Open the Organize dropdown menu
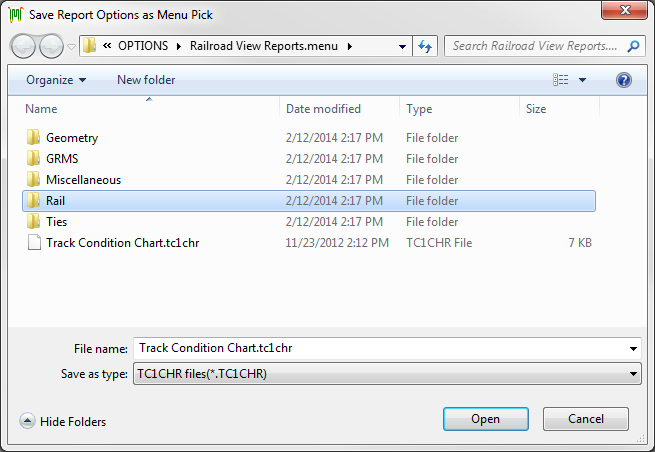Image resolution: width=655 pixels, height=452 pixels. coord(56,80)
